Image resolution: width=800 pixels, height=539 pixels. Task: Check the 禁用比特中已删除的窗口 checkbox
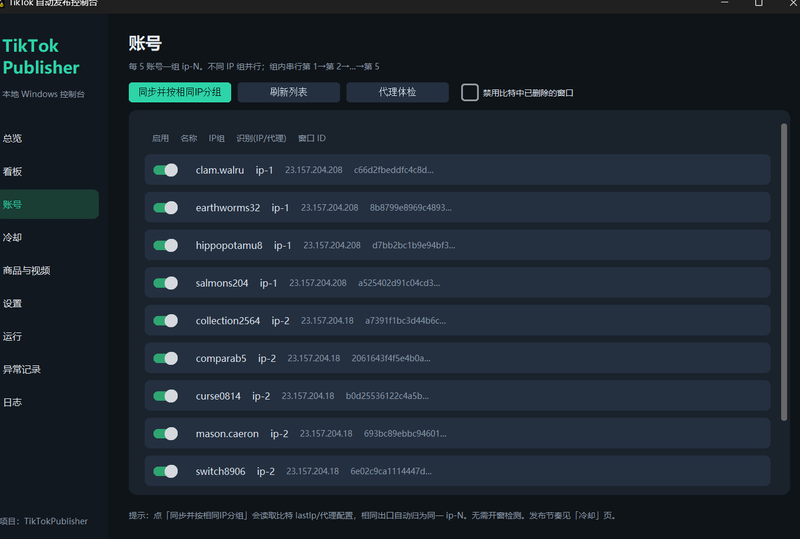469,92
